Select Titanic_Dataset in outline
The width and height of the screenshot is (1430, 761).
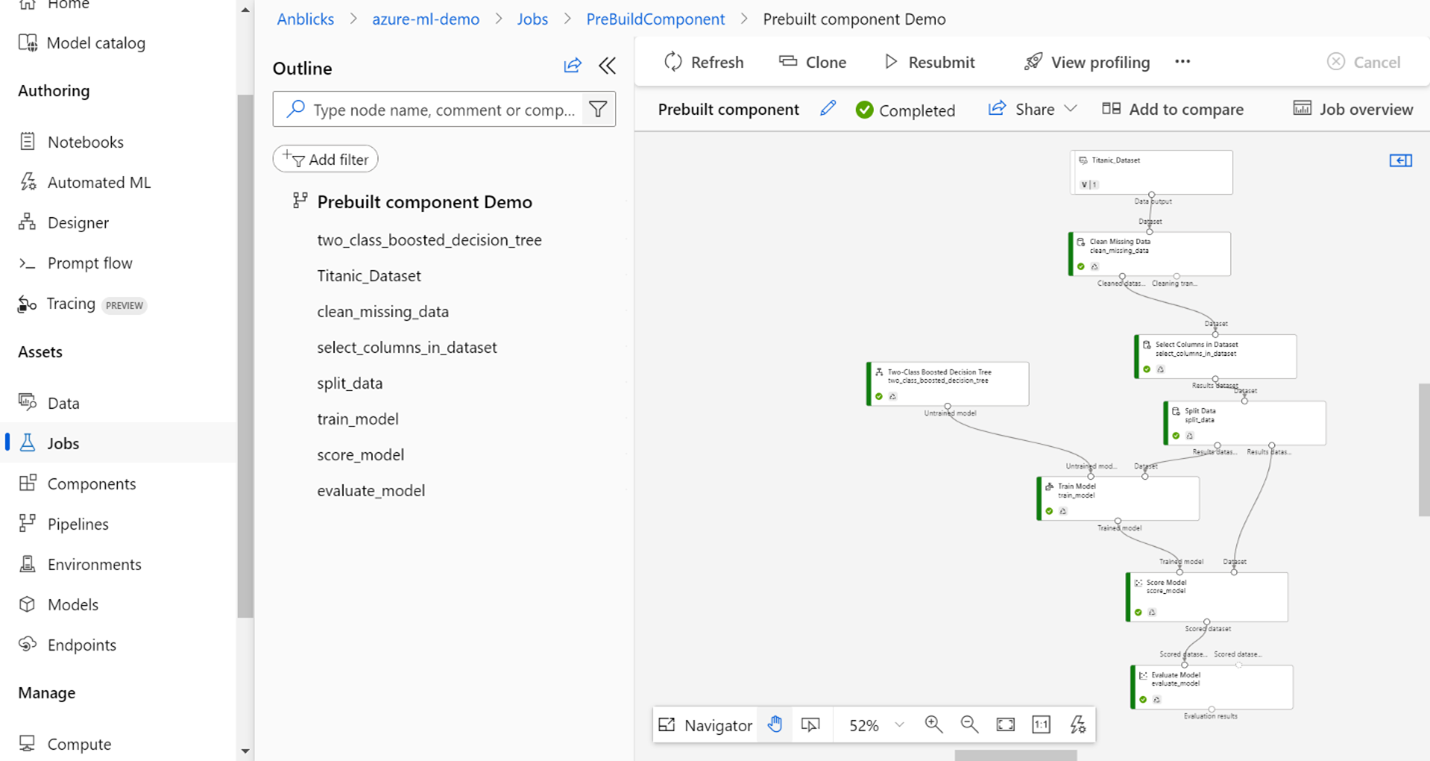[369, 276]
